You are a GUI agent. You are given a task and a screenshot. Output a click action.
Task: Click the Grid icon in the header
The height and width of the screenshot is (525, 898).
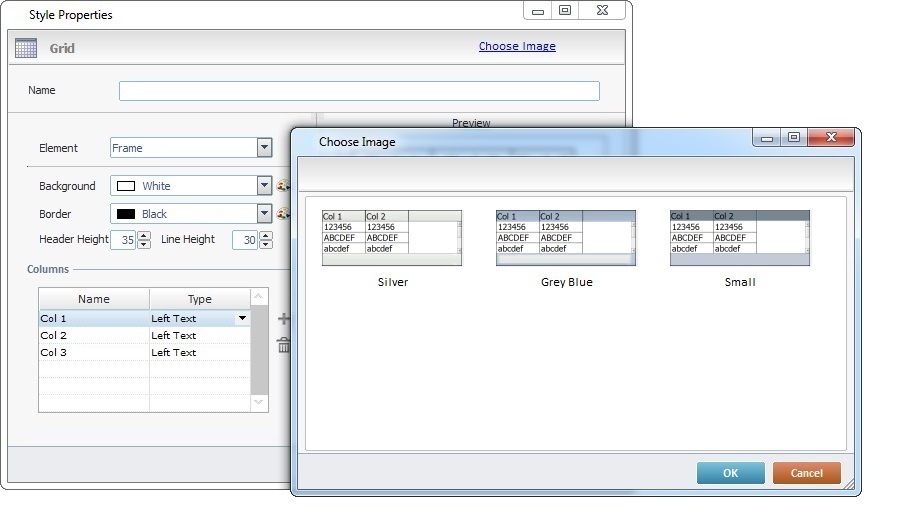pos(26,48)
